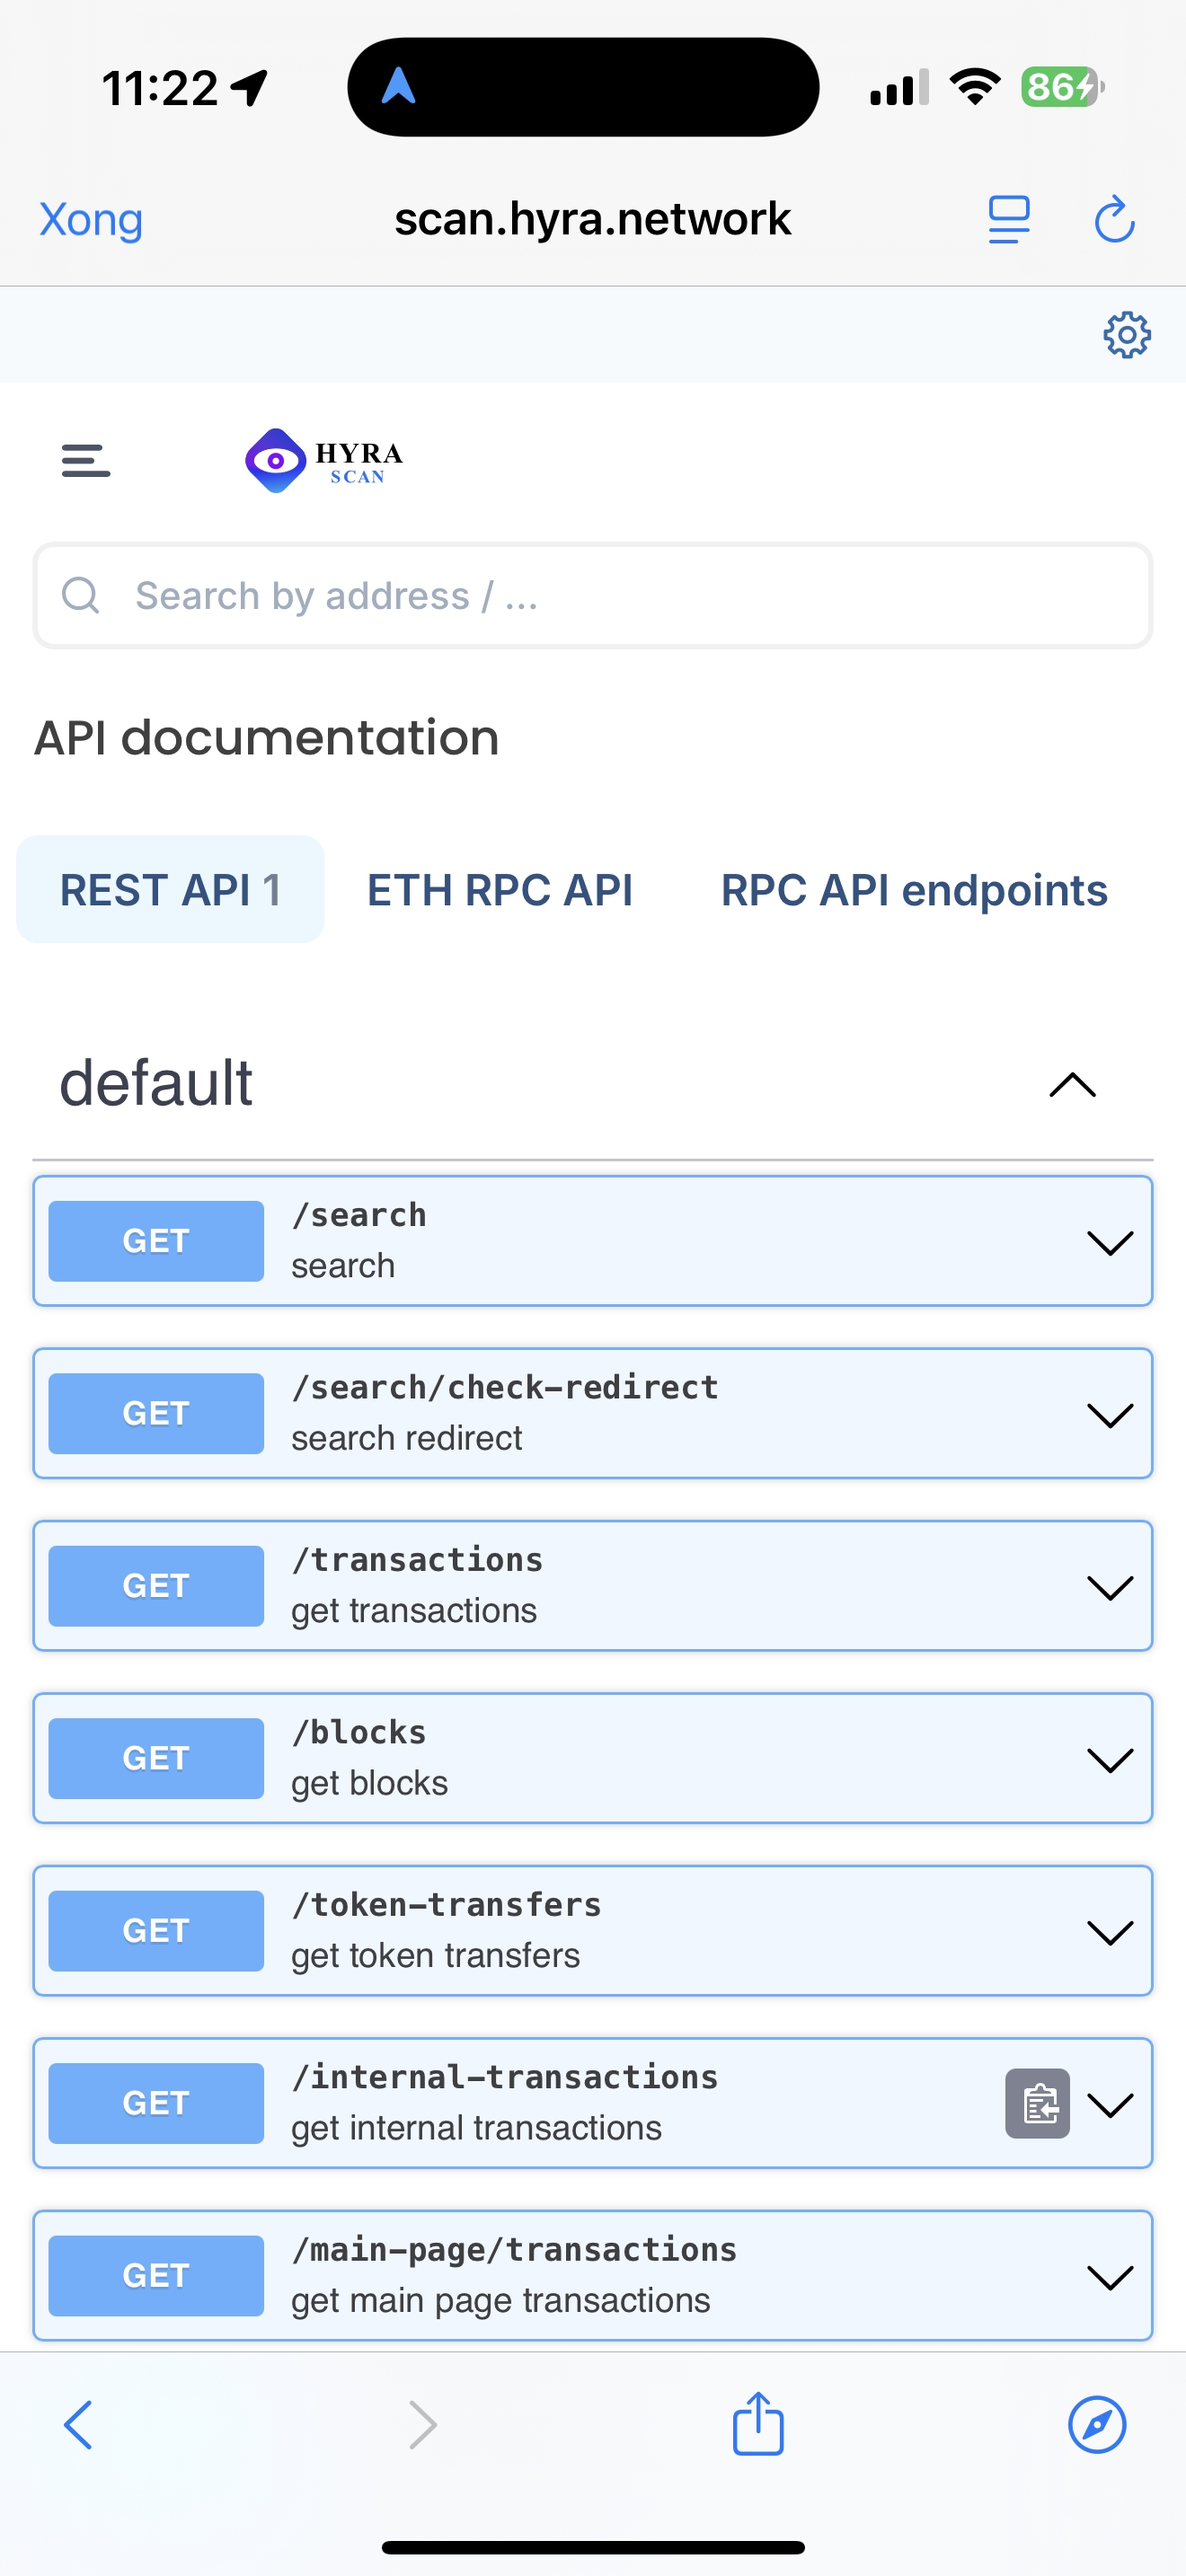Collapse the default section
This screenshot has height=2576, width=1186.
coord(1072,1085)
